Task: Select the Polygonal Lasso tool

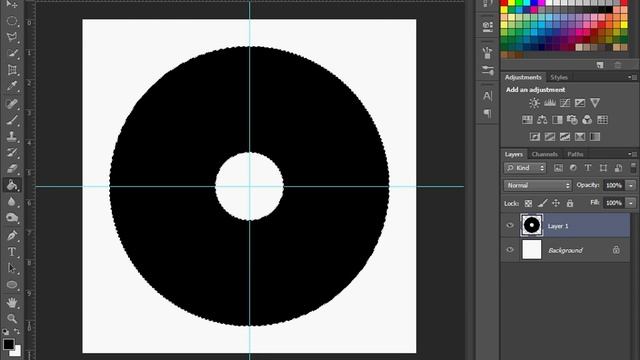Action: point(12,37)
